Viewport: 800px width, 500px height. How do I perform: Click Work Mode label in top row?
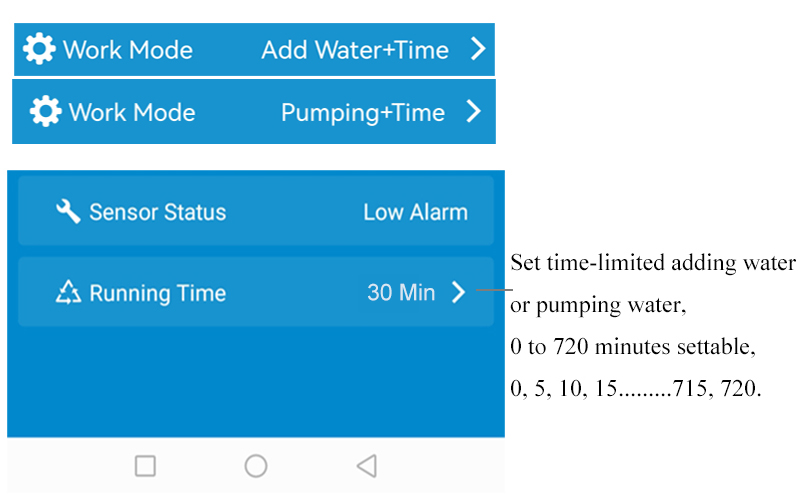127,50
